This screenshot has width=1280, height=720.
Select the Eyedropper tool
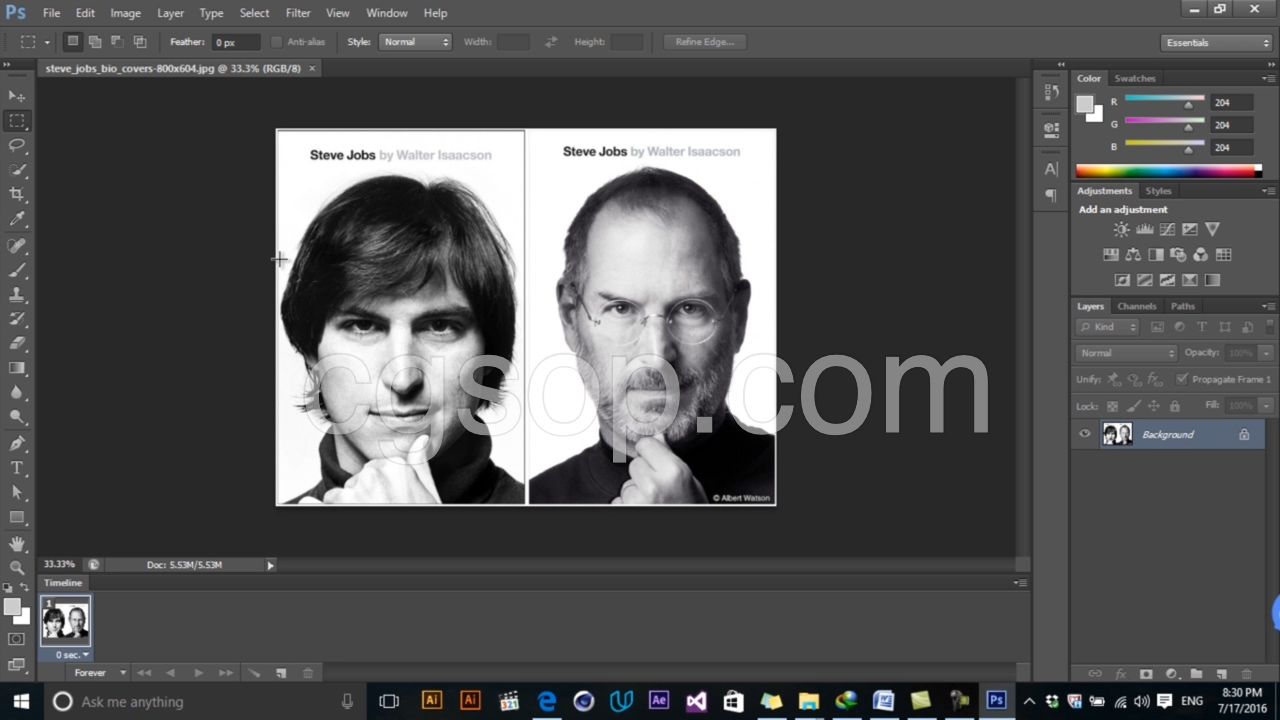click(17, 219)
